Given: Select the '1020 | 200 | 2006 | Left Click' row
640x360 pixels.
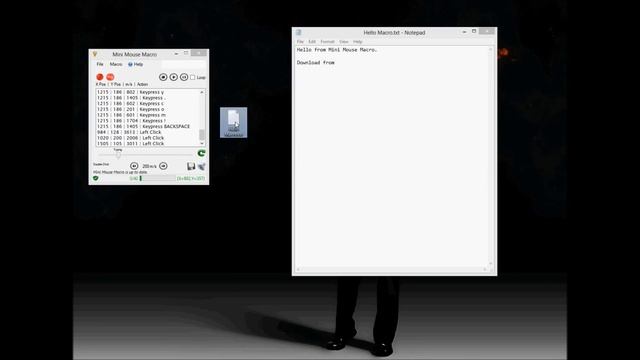Looking at the screenshot, I should point(147,138).
